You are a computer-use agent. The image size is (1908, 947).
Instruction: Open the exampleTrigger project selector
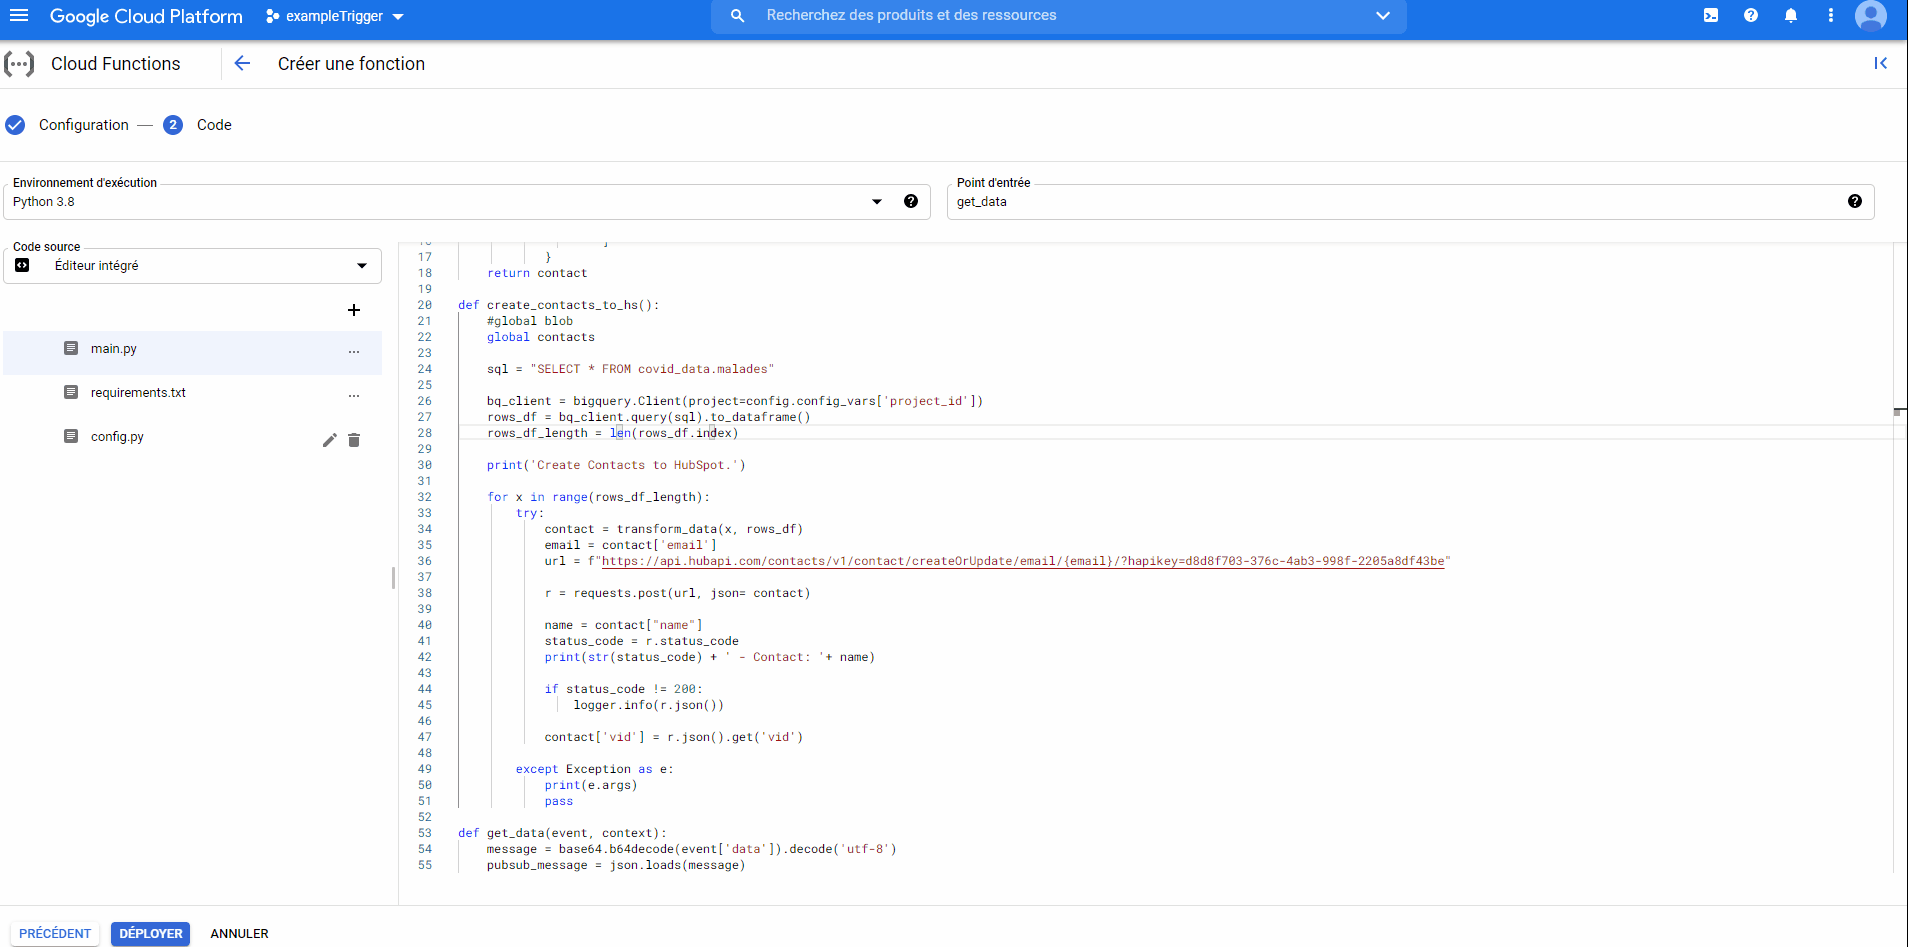[335, 16]
